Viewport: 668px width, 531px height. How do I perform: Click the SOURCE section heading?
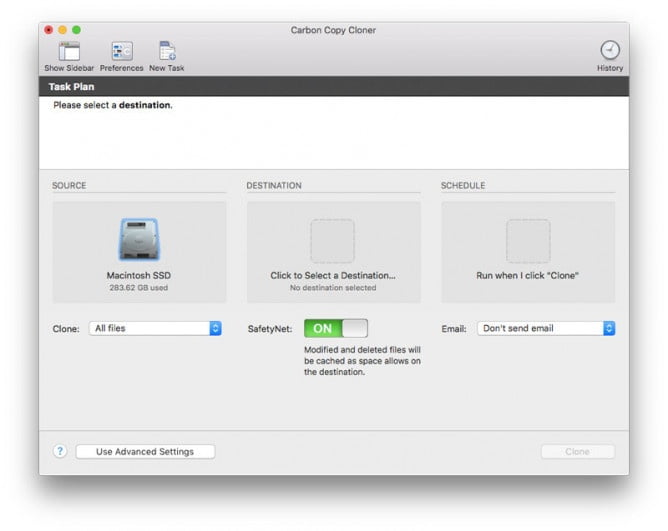pyautogui.click(x=69, y=185)
